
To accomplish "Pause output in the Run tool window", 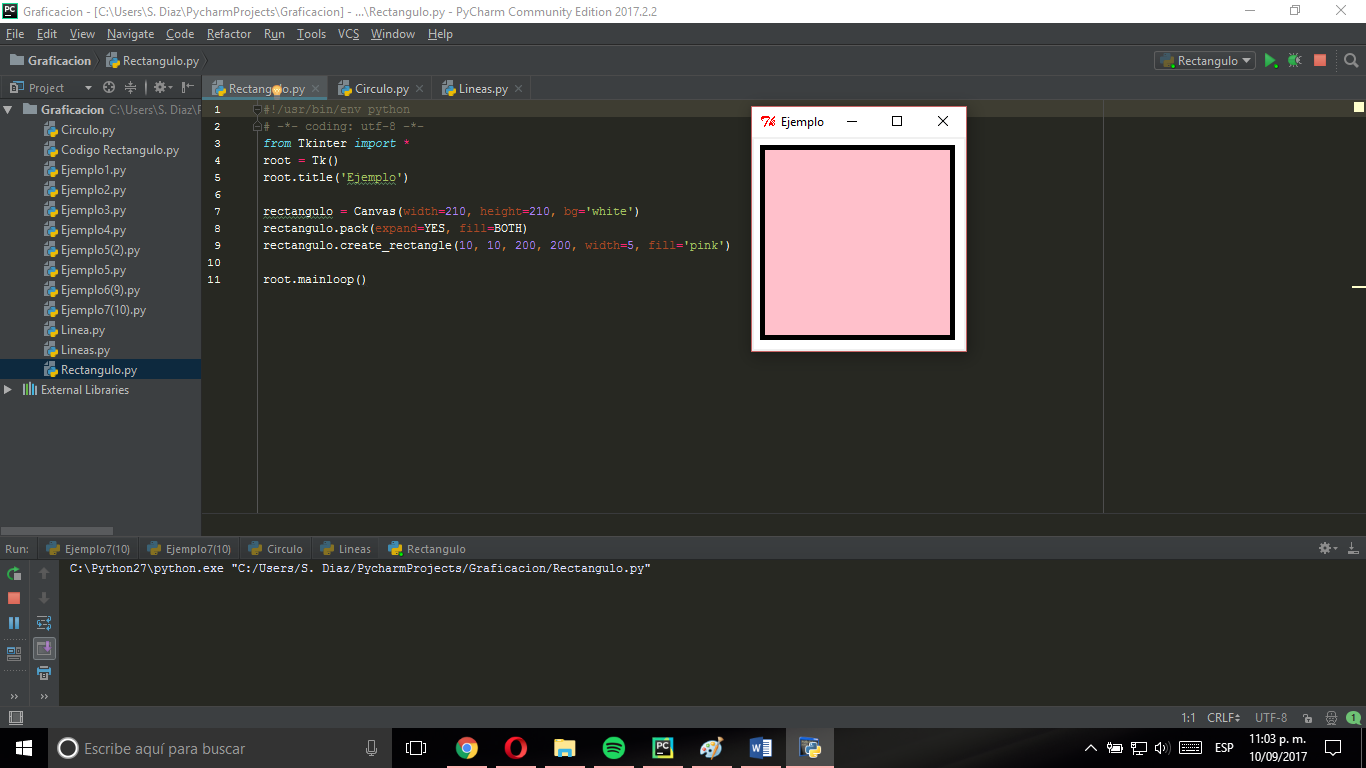I will point(14,622).
